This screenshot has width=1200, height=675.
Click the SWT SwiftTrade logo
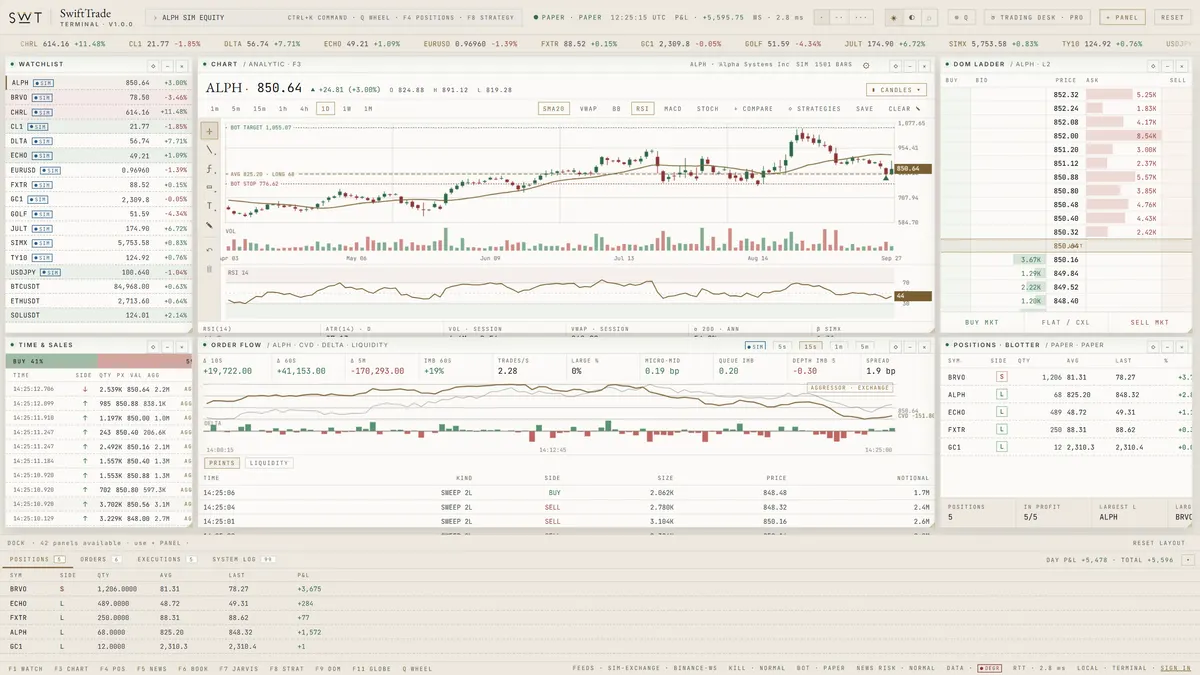(70, 17)
